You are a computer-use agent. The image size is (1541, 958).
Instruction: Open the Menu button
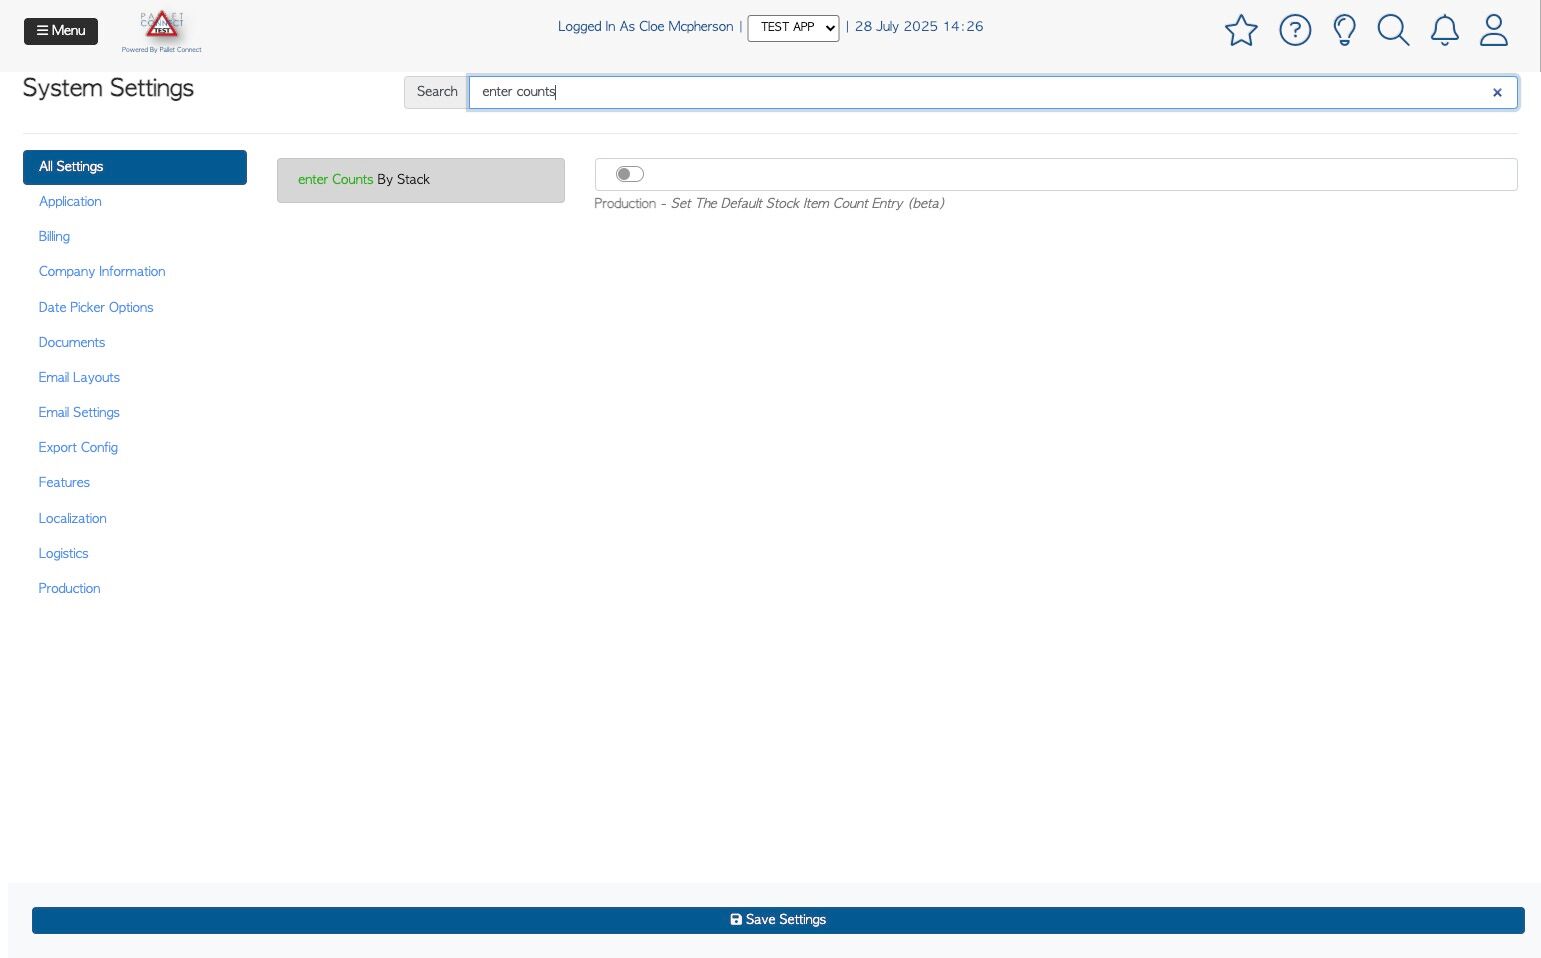61,31
